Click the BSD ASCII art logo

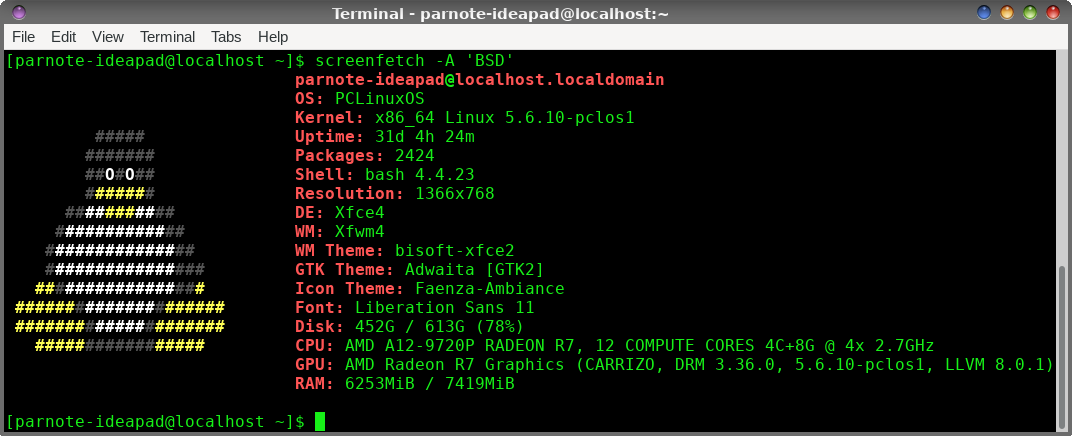click(x=120, y=241)
